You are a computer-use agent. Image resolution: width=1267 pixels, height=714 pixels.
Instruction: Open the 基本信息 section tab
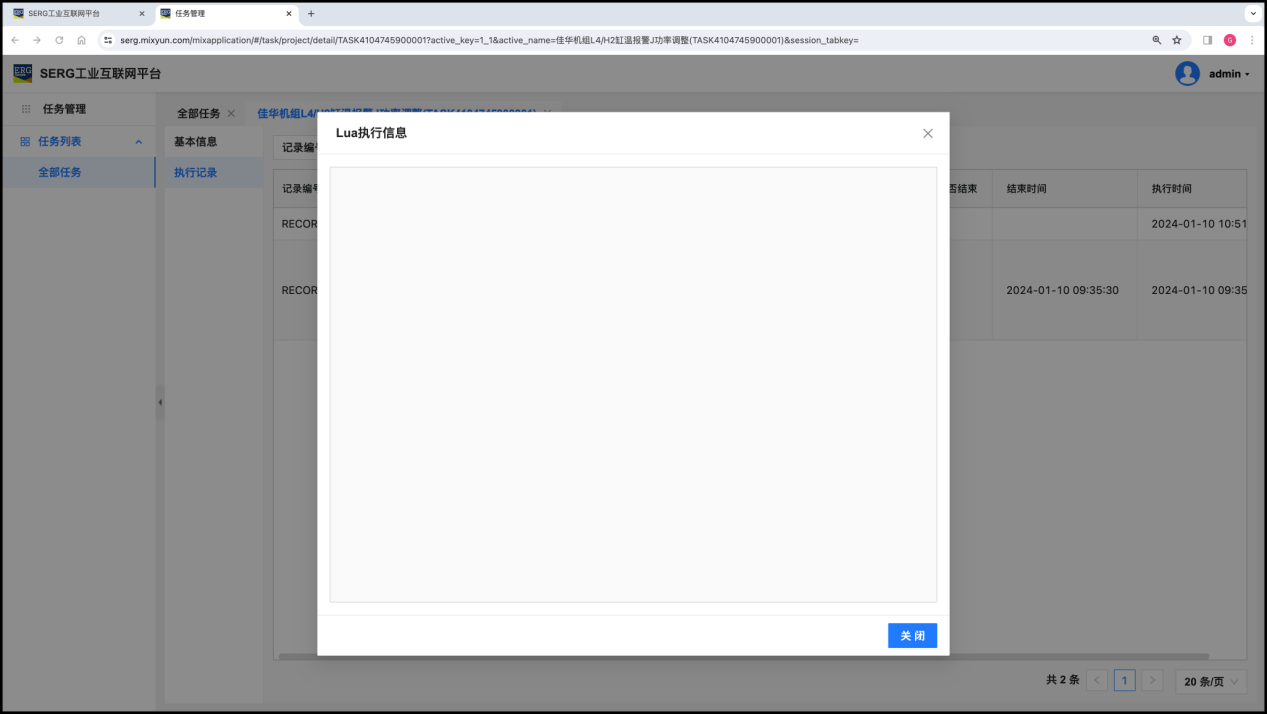195,142
